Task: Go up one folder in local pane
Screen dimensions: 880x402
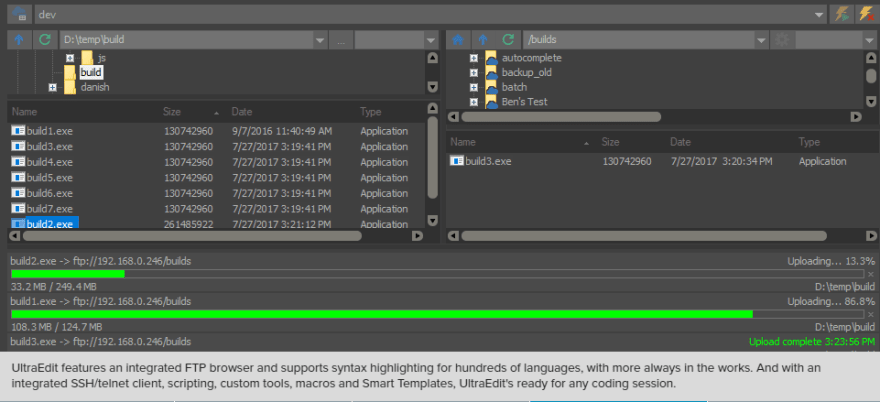Action: point(19,40)
